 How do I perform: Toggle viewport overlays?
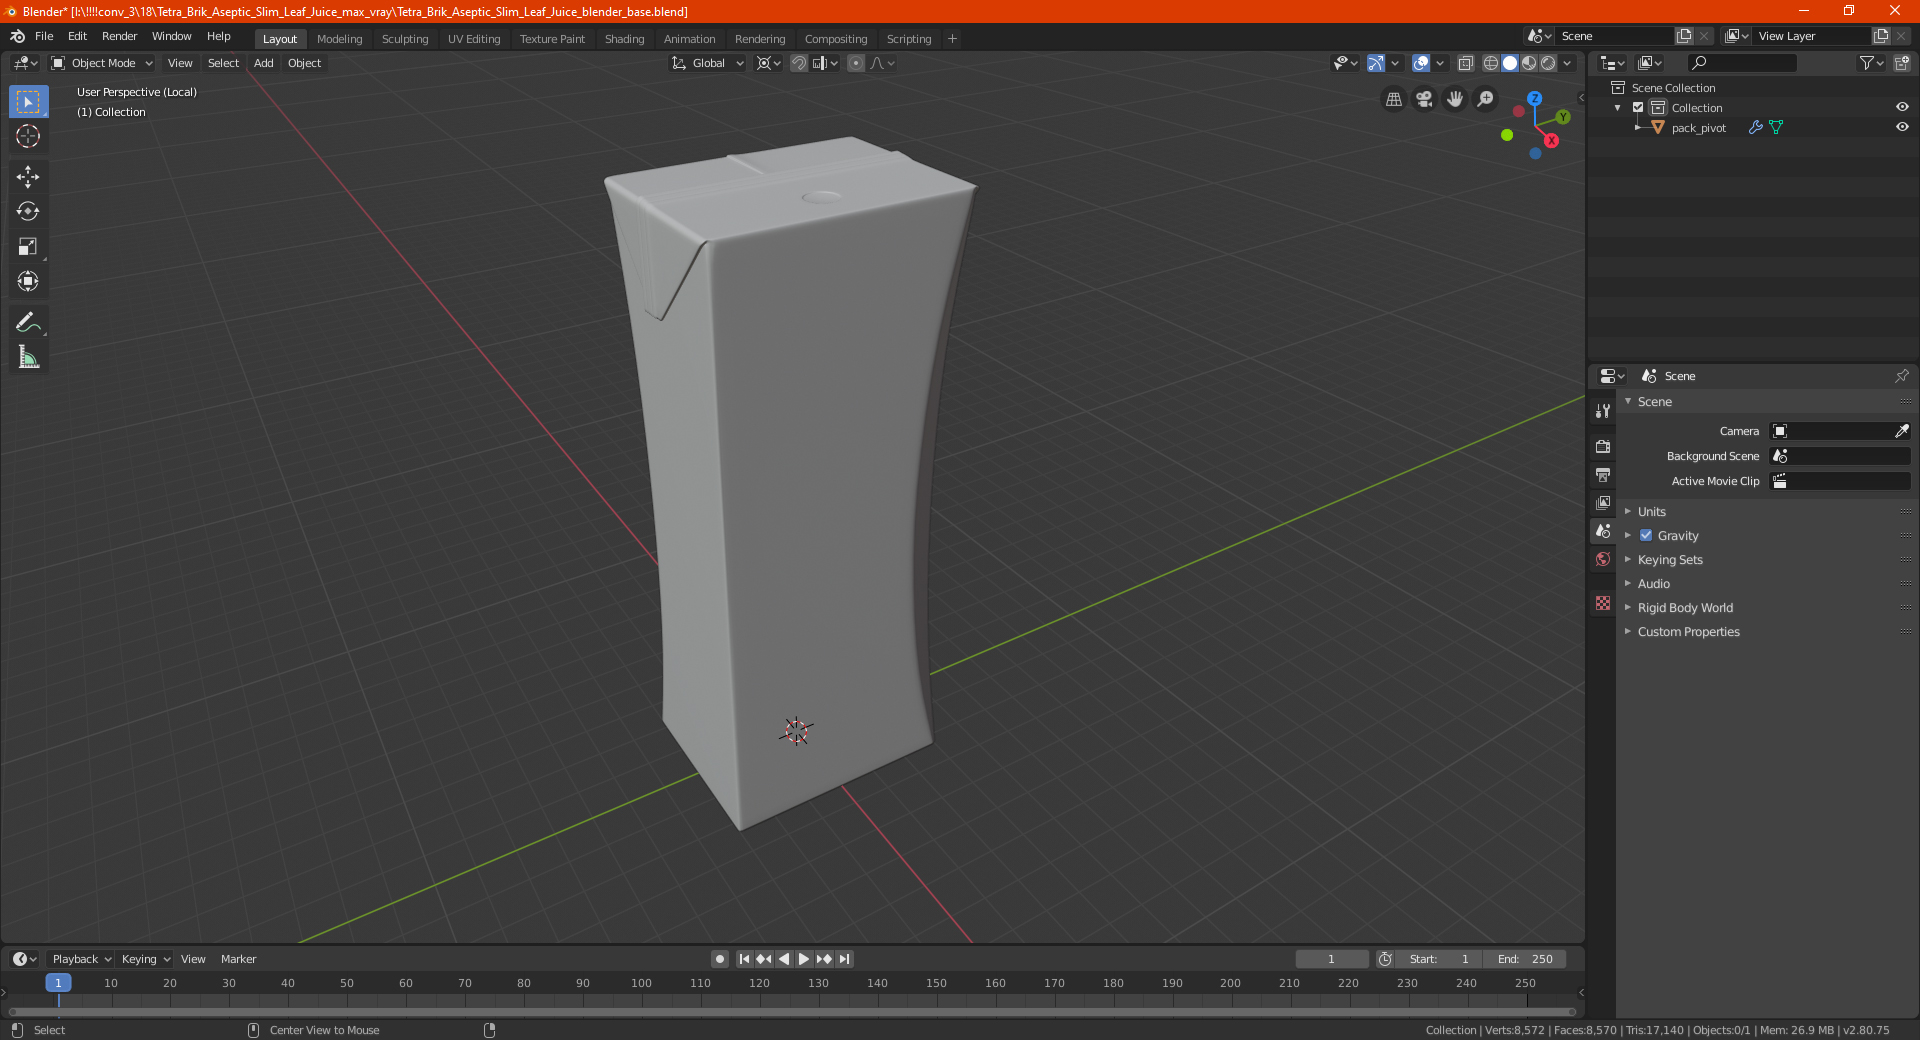tap(1420, 63)
